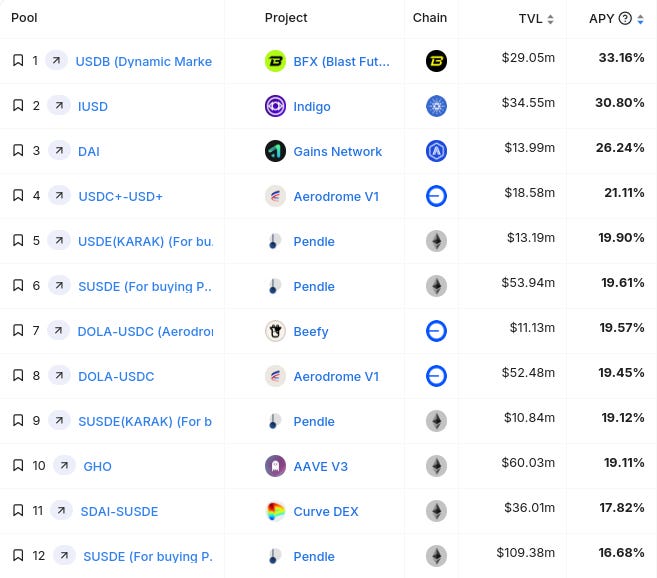This screenshot has width=657, height=578.
Task: Open the SDAI-SUSDE pool link
Action: [x=119, y=511]
